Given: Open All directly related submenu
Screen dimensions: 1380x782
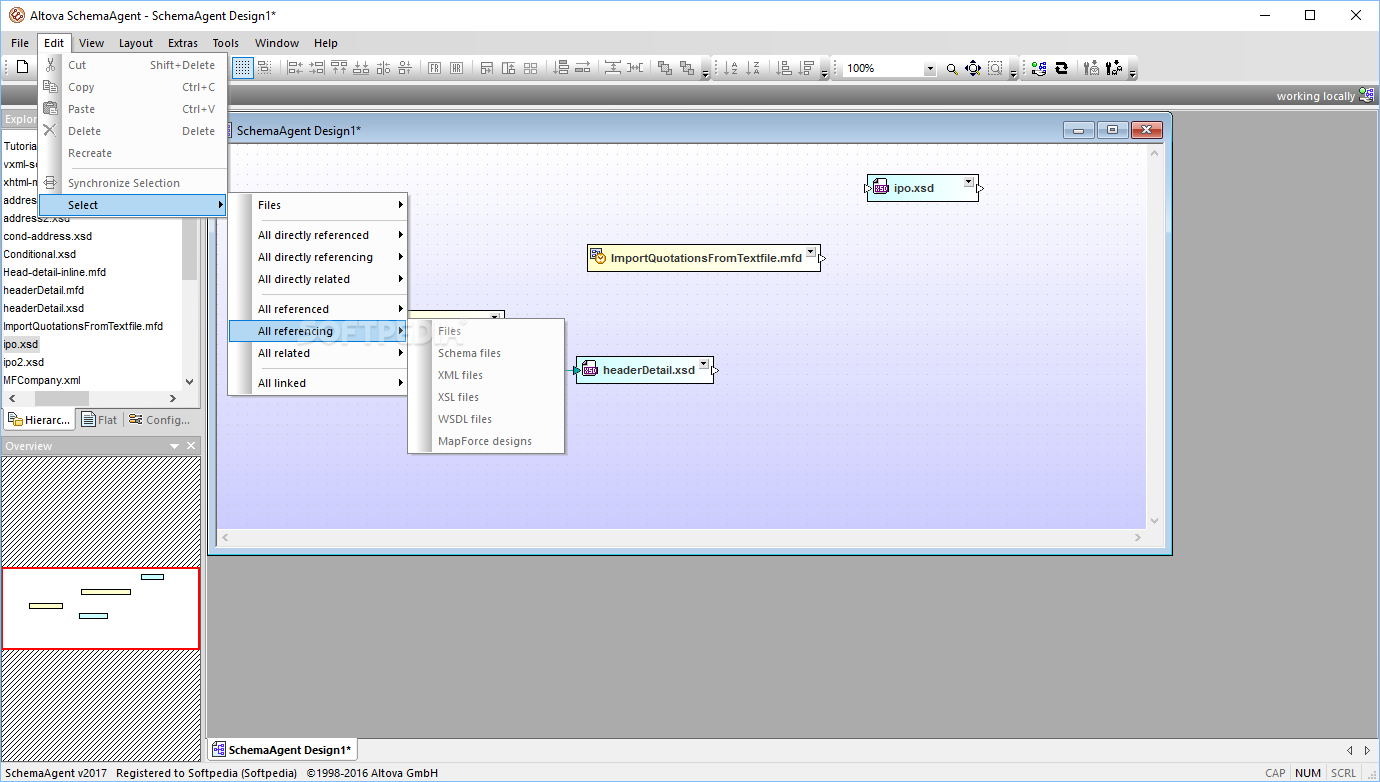Looking at the screenshot, I should [x=318, y=279].
